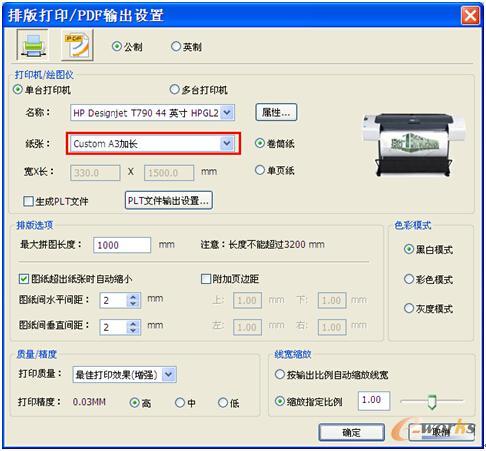Open PLT文件输出设置 settings
The width and height of the screenshot is (486, 451).
(169, 200)
